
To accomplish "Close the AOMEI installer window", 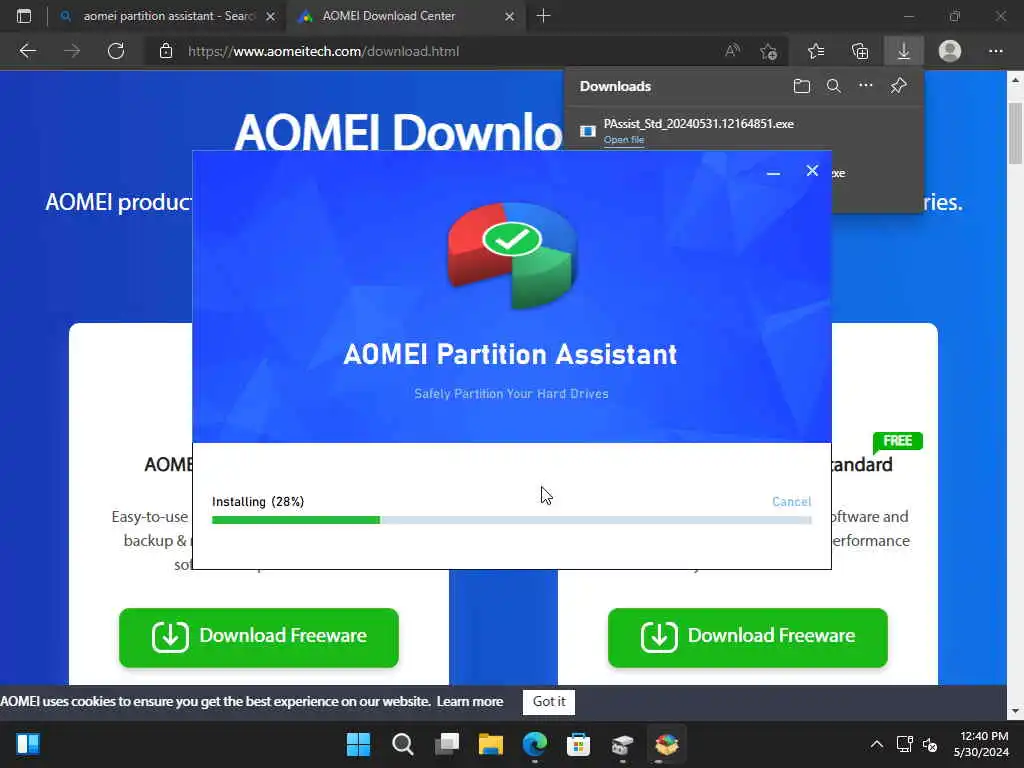I will 812,171.
